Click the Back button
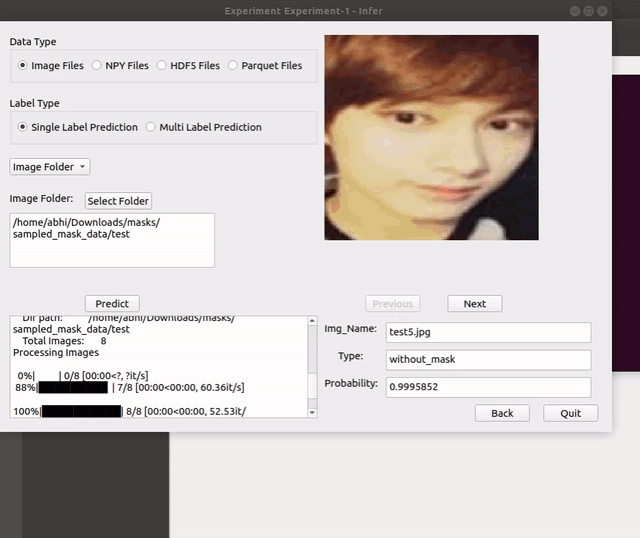The height and width of the screenshot is (538, 640). [x=502, y=413]
